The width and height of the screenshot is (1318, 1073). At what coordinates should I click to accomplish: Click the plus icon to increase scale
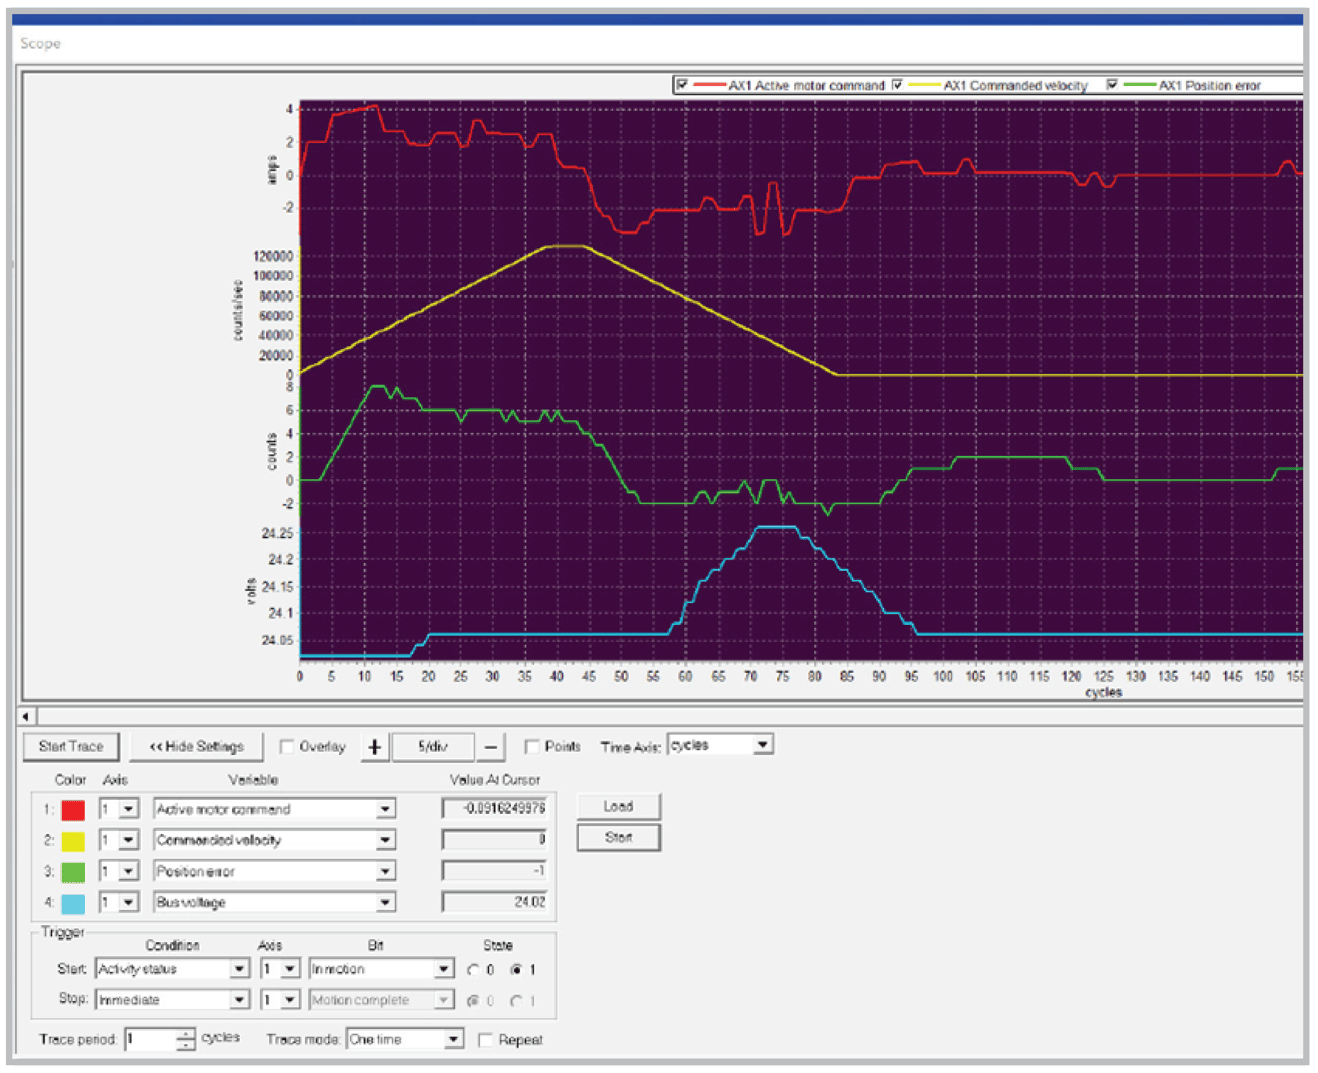tap(374, 746)
